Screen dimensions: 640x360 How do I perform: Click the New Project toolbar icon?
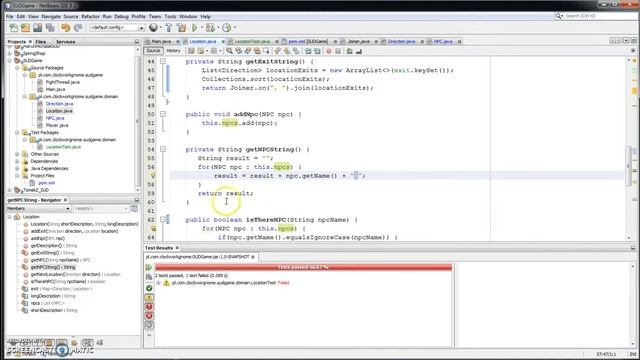pos(25,28)
